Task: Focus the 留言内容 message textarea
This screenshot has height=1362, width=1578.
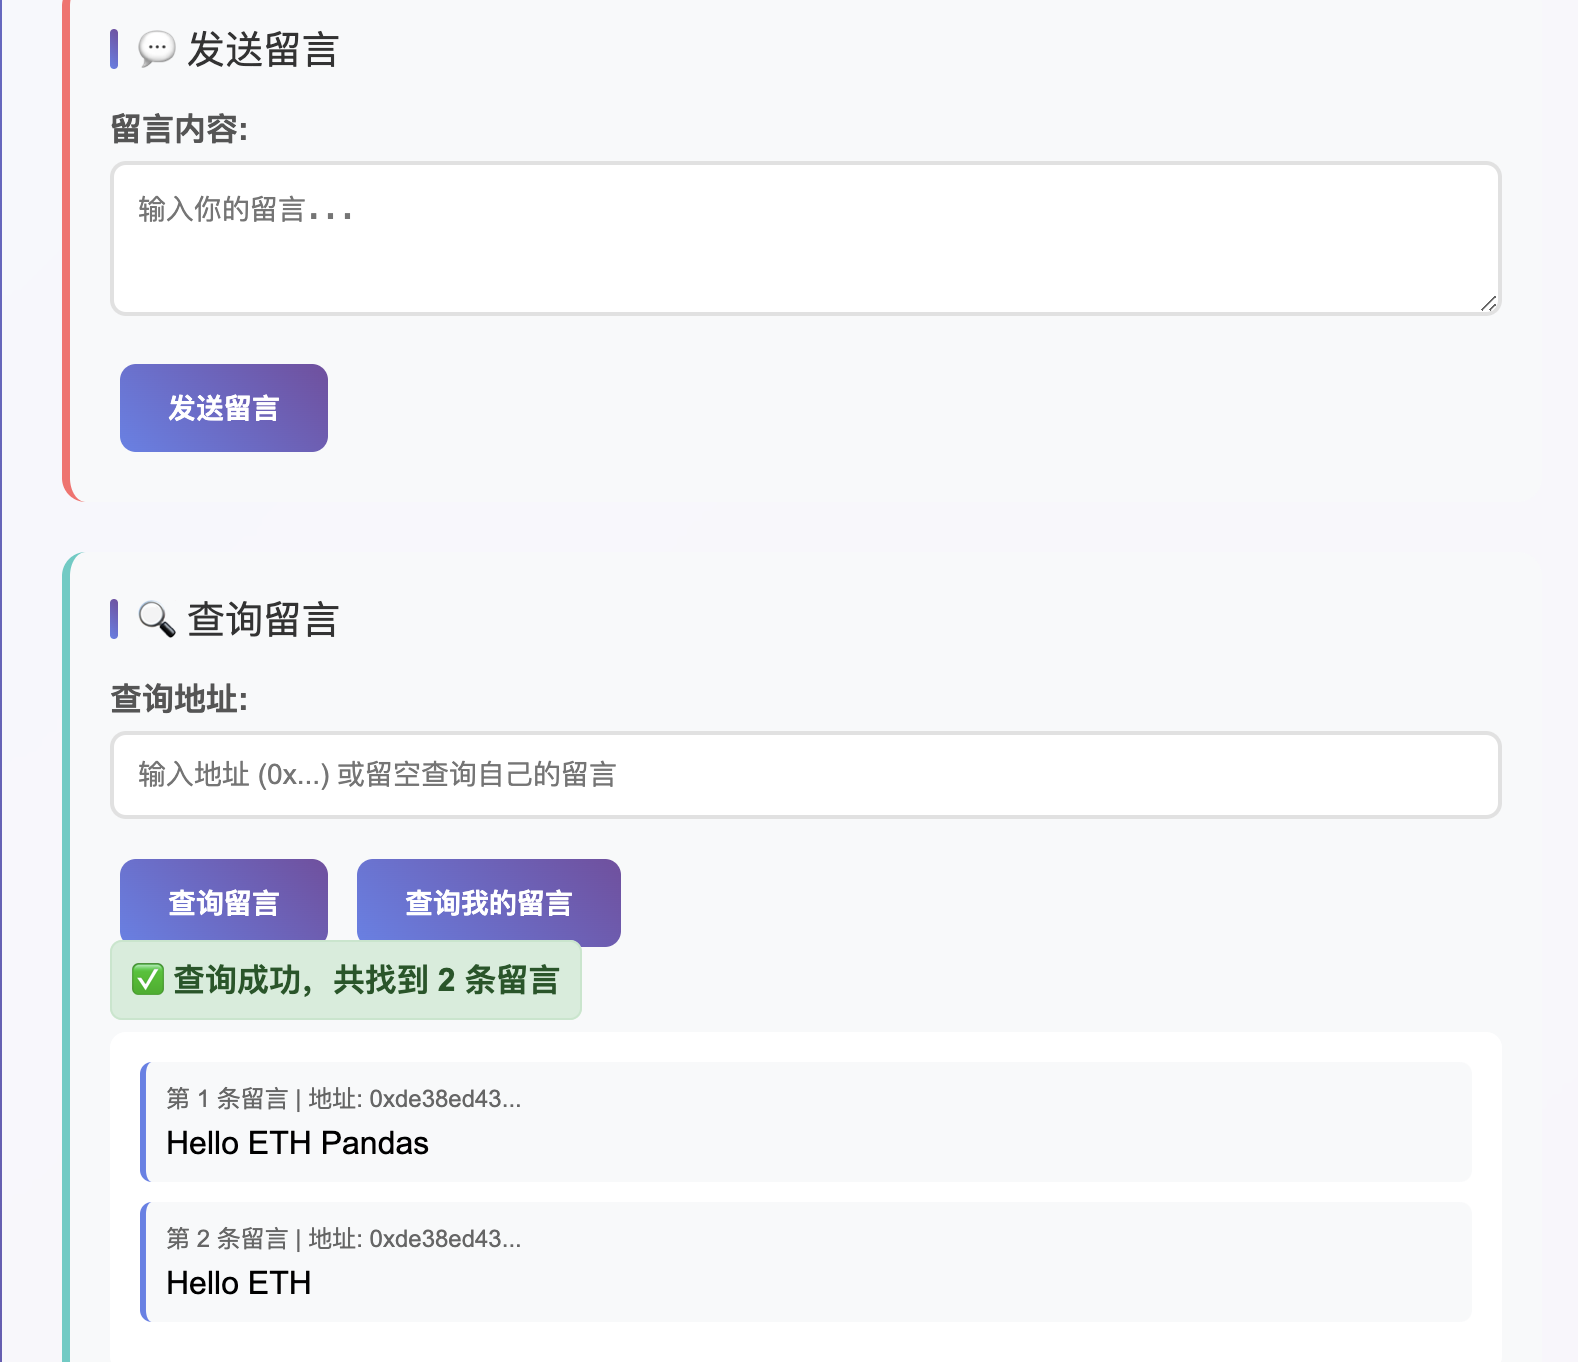Action: click(x=806, y=239)
